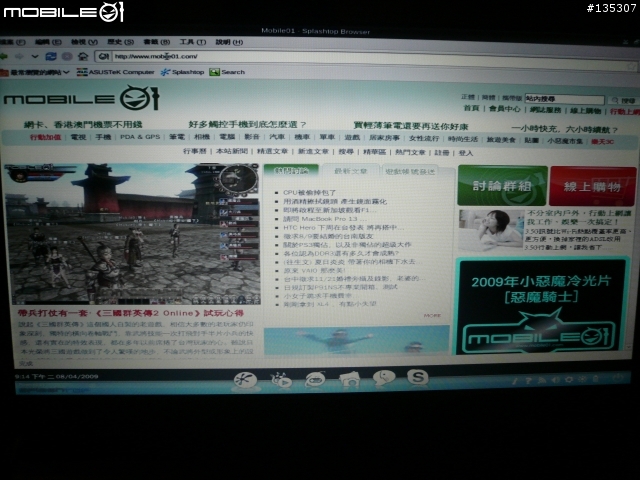Open the 行動加值 red category link

45,137
